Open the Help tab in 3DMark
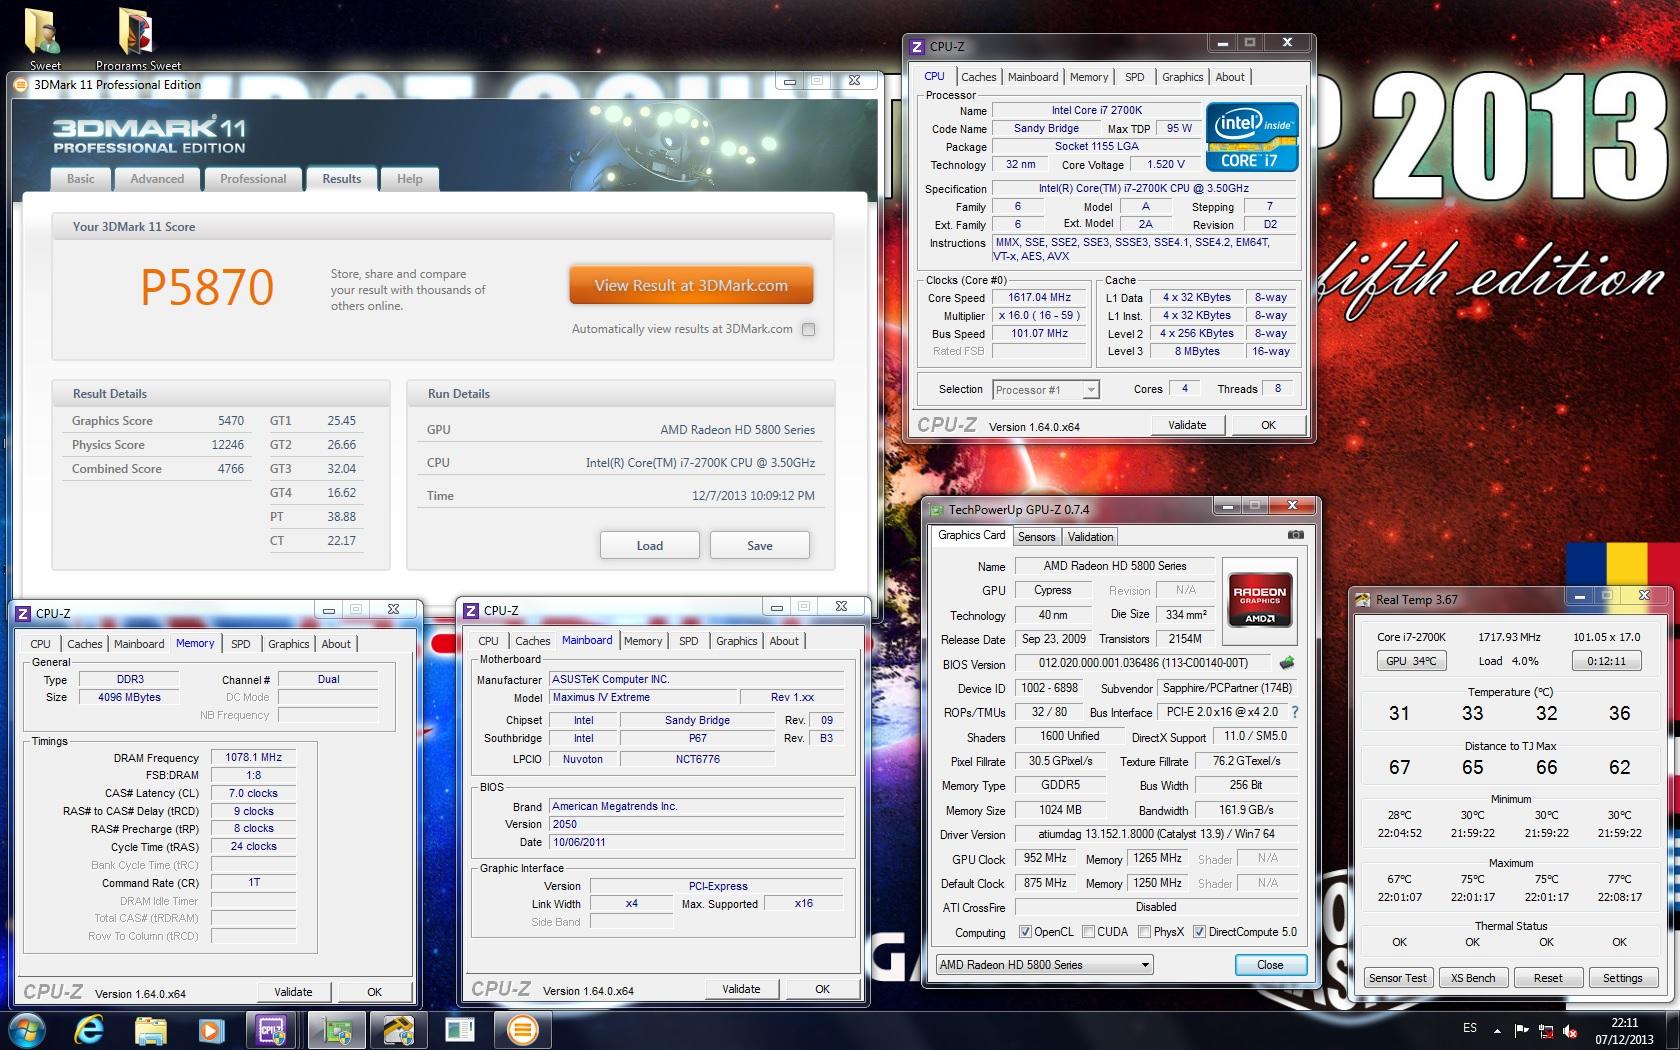 pos(409,179)
